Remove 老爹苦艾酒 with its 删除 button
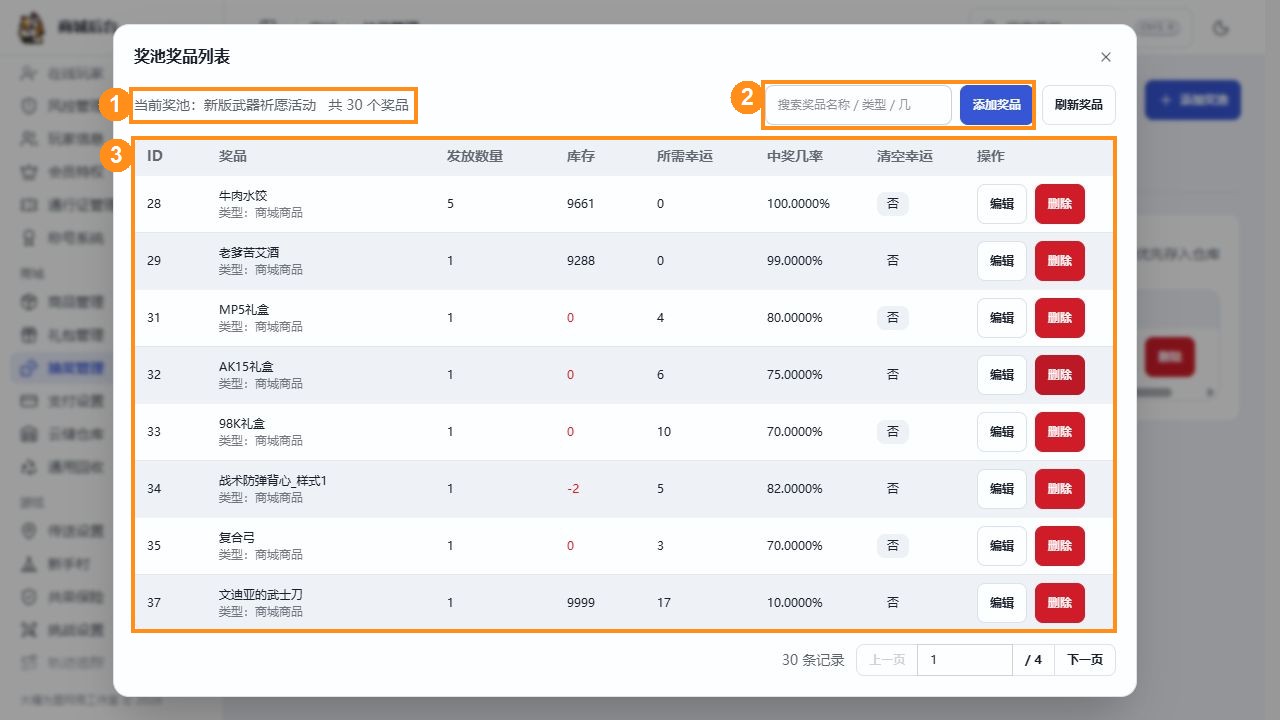This screenshot has height=720, width=1280. click(x=1060, y=261)
